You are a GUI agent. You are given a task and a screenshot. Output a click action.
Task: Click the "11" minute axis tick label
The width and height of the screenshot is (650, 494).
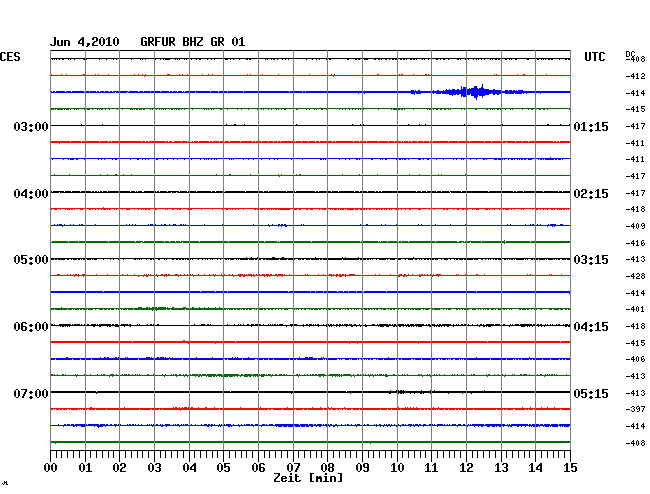(431, 468)
